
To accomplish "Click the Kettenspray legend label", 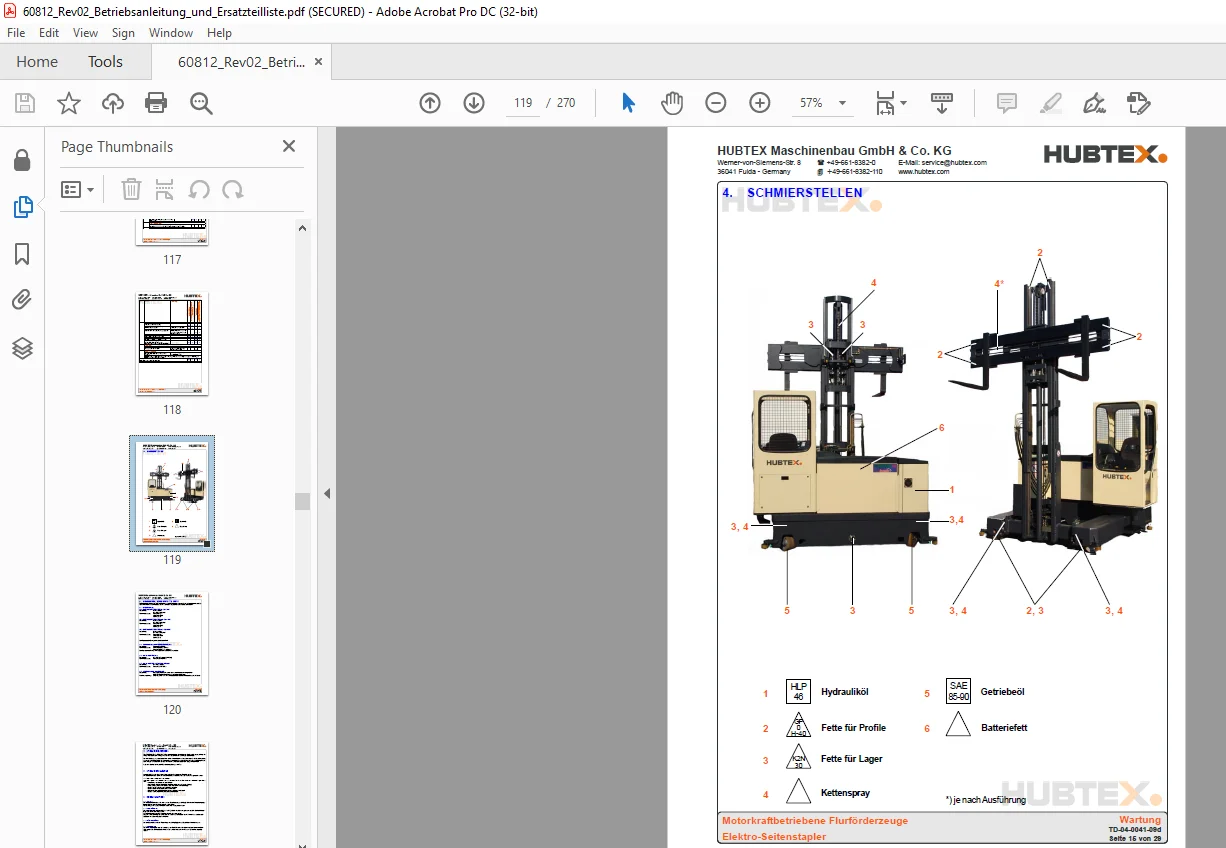I will pos(845,793).
